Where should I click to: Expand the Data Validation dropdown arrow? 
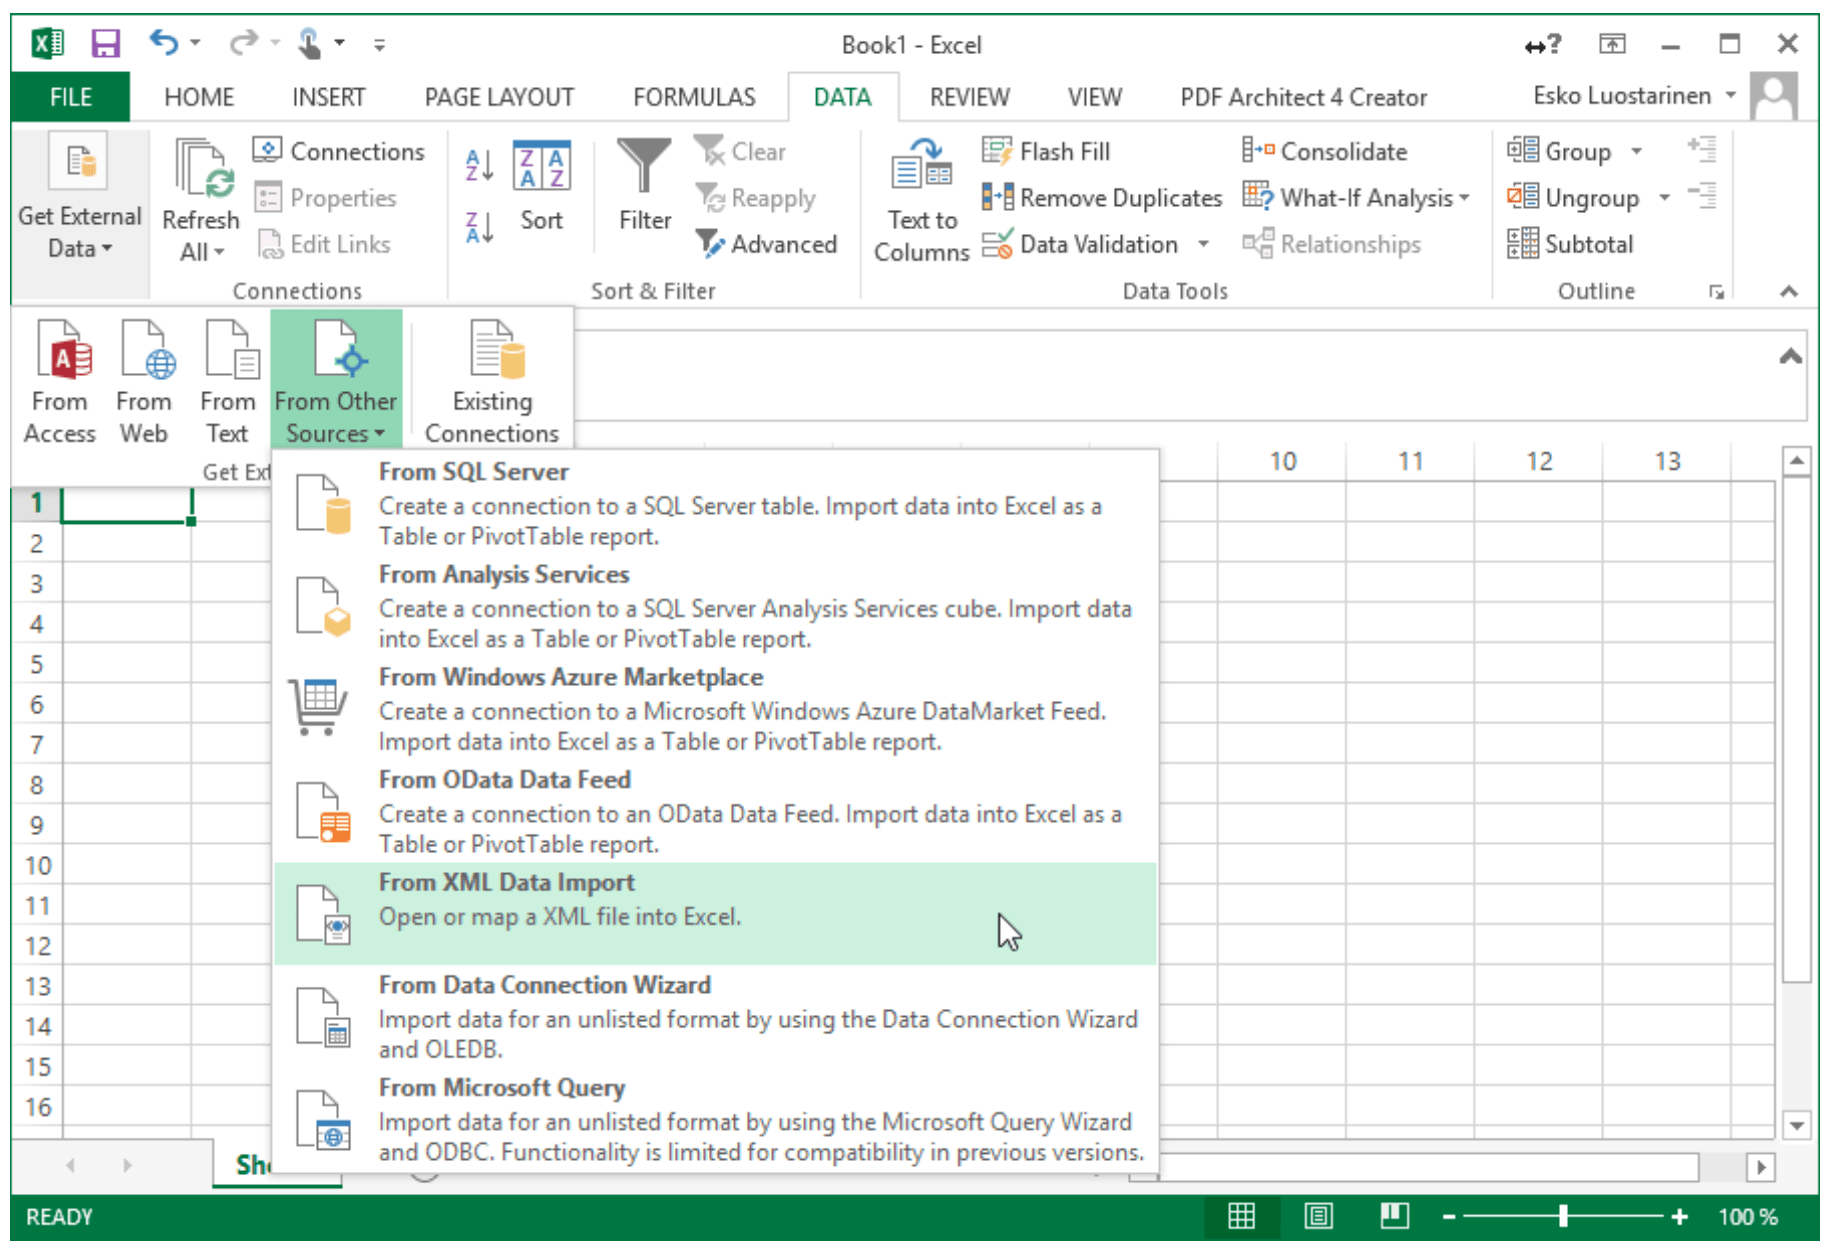(x=1203, y=245)
